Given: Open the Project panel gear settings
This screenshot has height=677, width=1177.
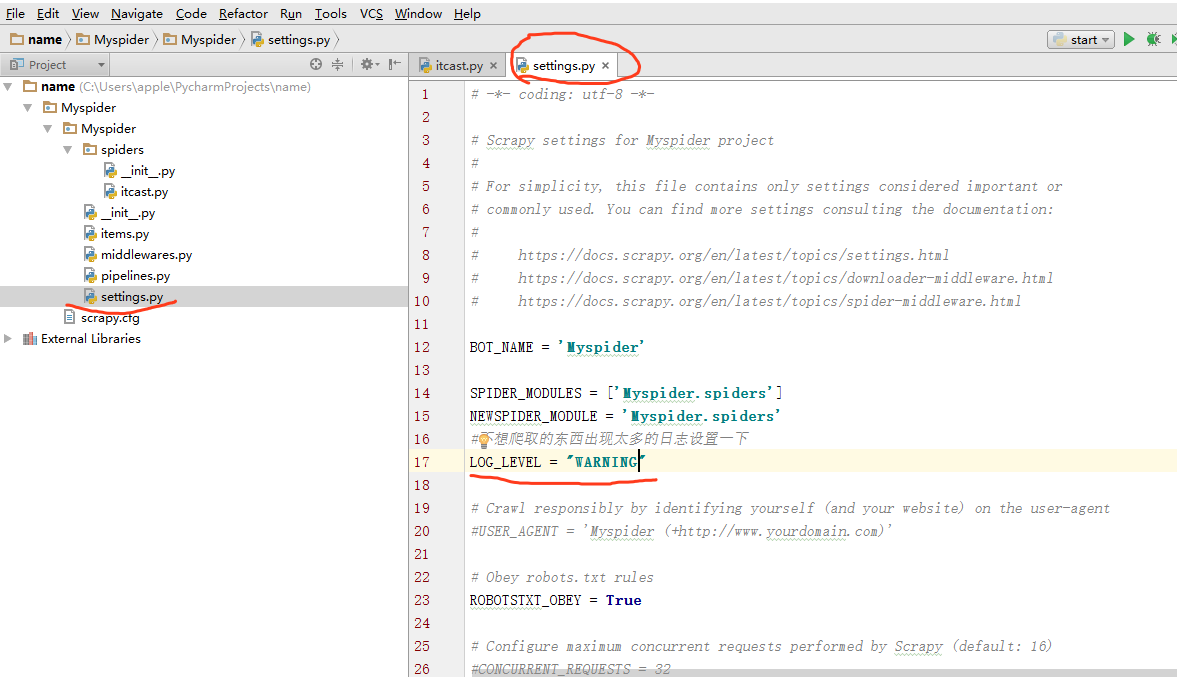Looking at the screenshot, I should 369,65.
